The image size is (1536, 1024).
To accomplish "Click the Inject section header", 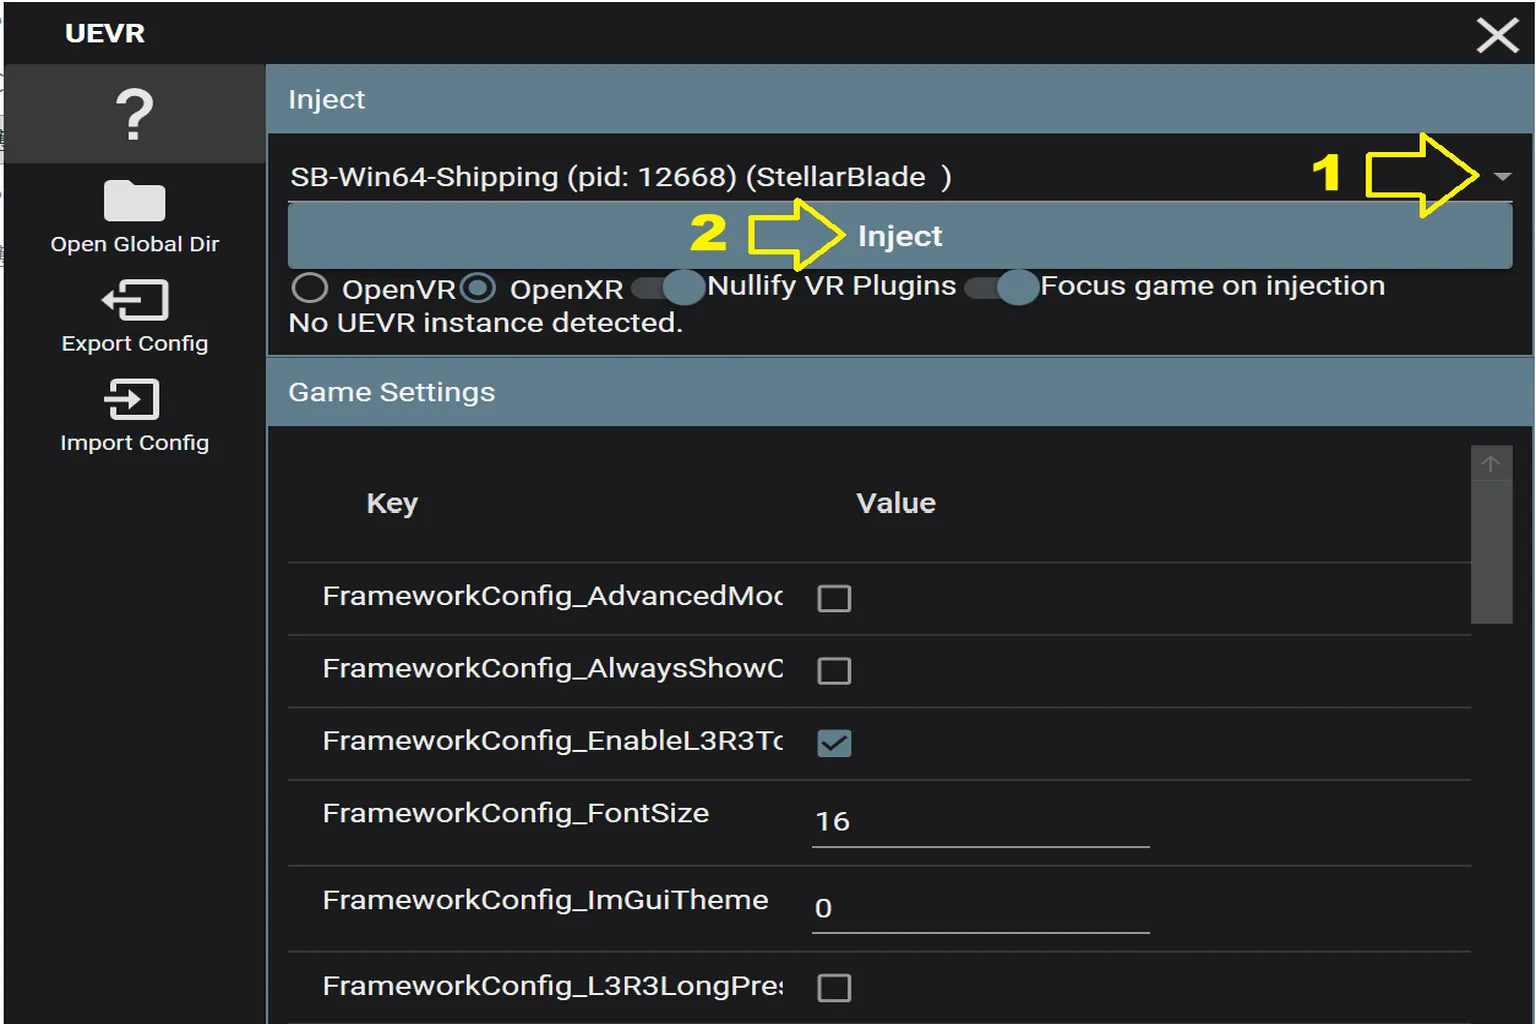I will (900, 99).
